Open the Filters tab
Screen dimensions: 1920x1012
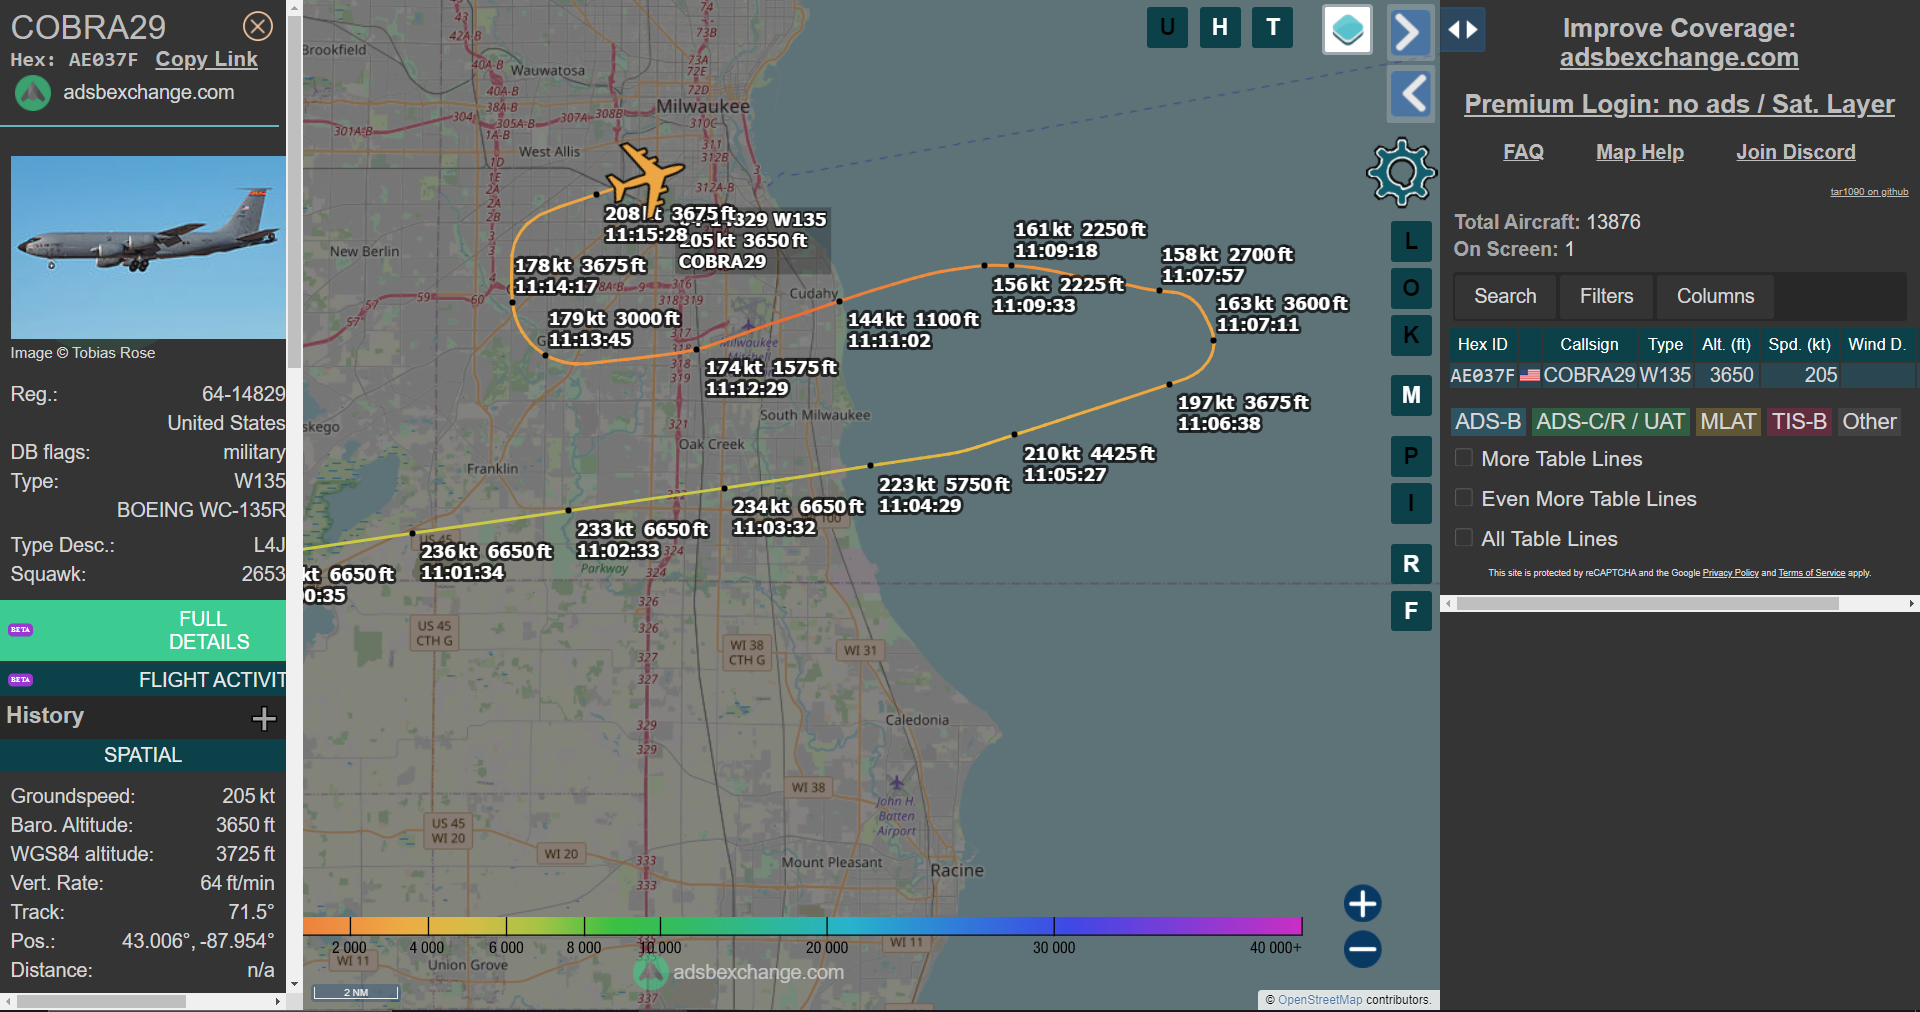tap(1606, 296)
